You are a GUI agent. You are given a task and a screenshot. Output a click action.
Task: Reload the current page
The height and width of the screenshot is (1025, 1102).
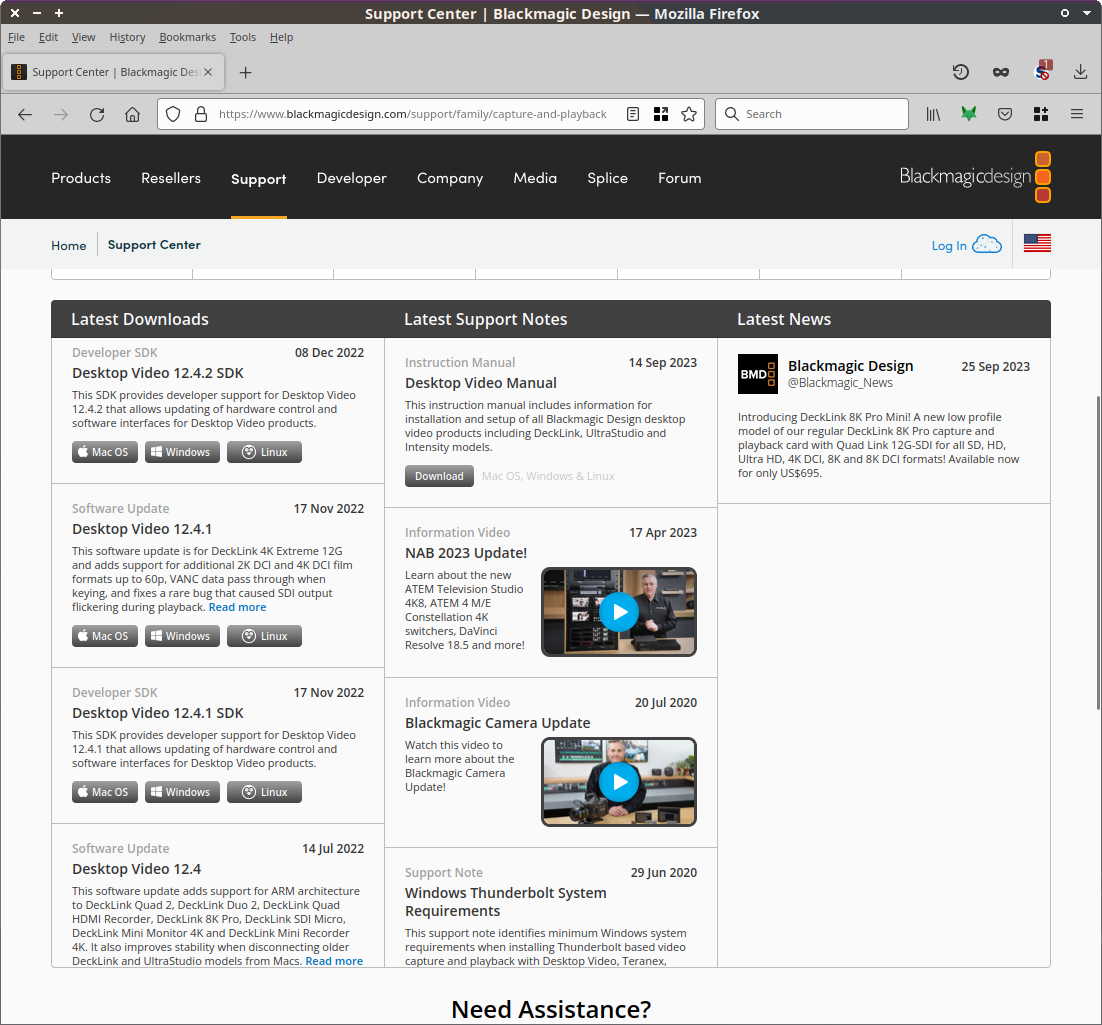(x=97, y=114)
